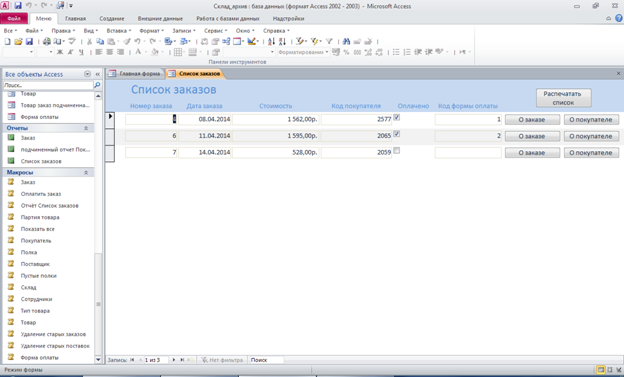Click the cost cell 528,00р.
The image size is (624, 377).
(x=275, y=152)
